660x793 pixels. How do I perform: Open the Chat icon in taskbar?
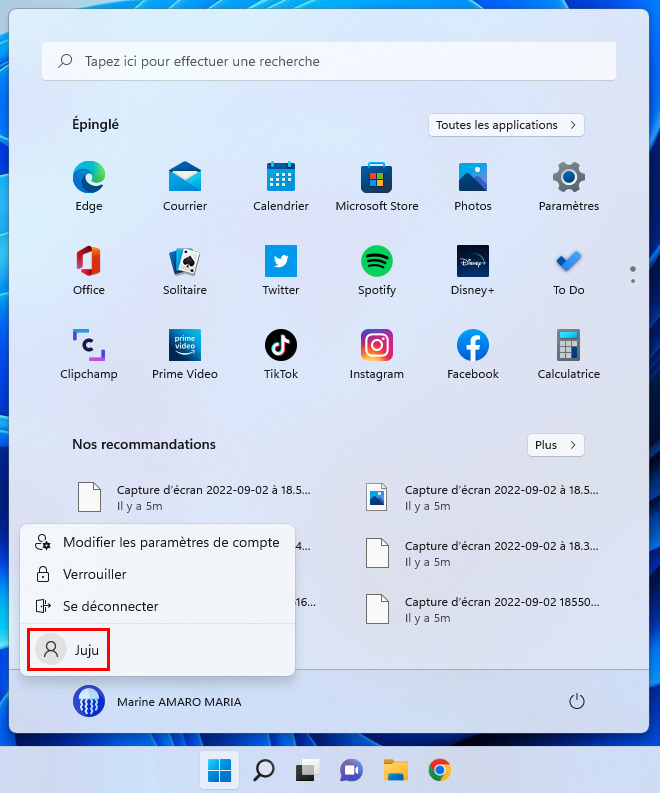tap(351, 770)
